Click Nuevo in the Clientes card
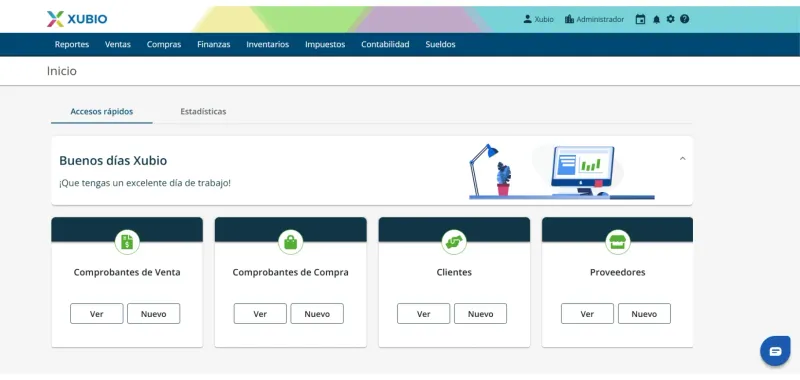The height and width of the screenshot is (380, 800). tap(481, 314)
